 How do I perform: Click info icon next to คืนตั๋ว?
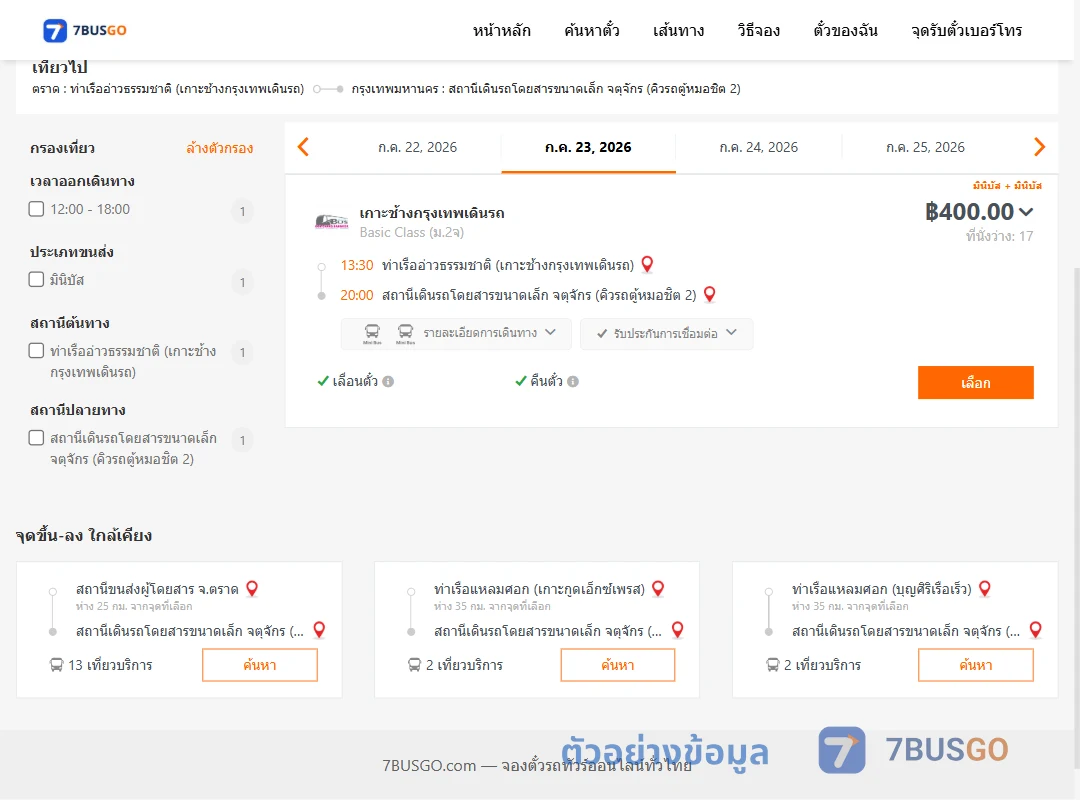[x=573, y=381]
